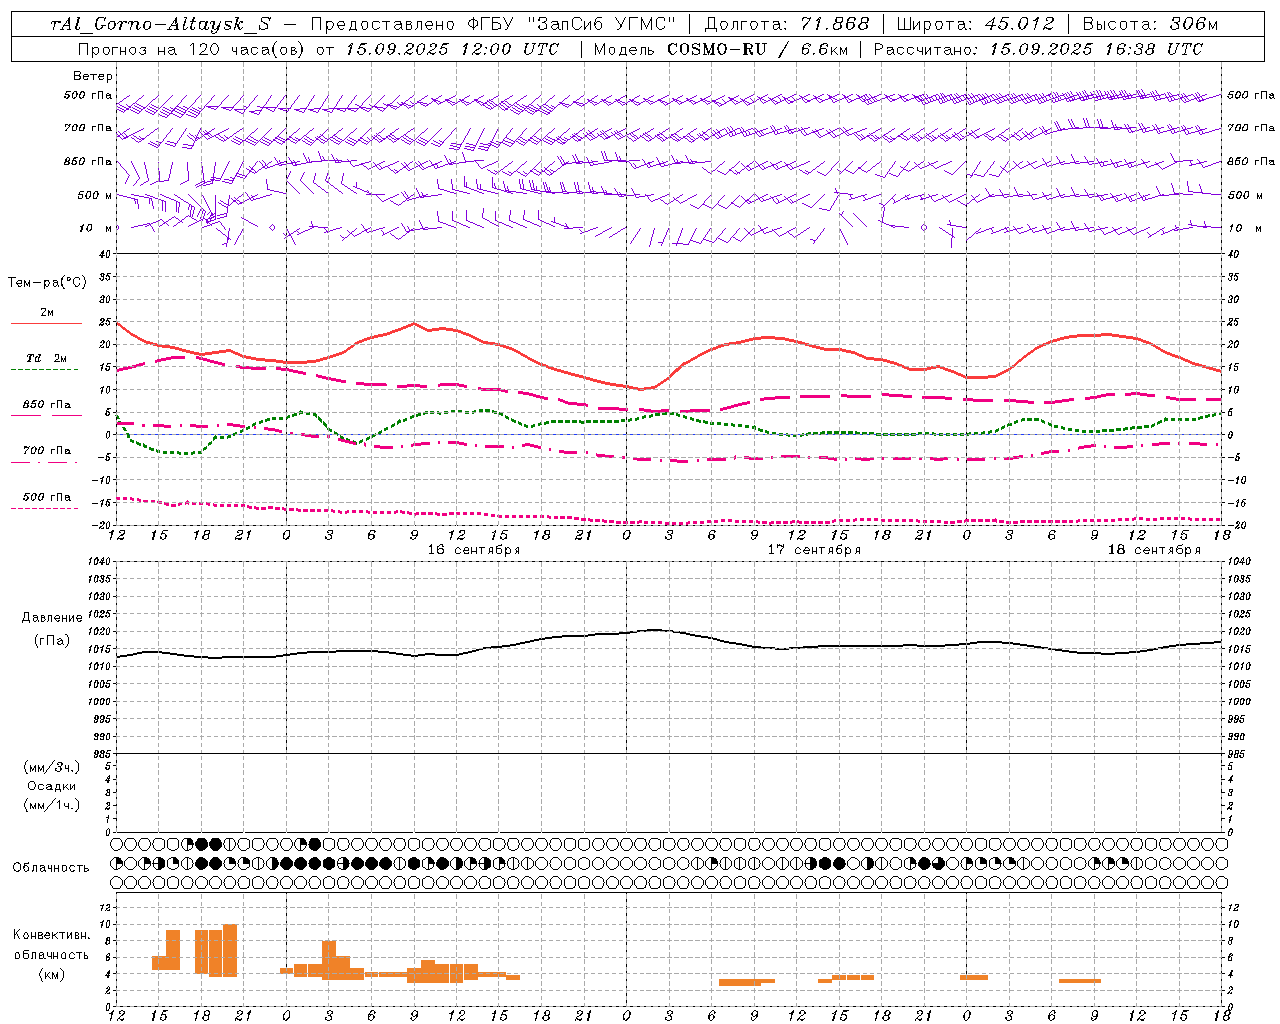1280x1024 pixels.
Task: Click the (км) unit label
Action: 52,975
